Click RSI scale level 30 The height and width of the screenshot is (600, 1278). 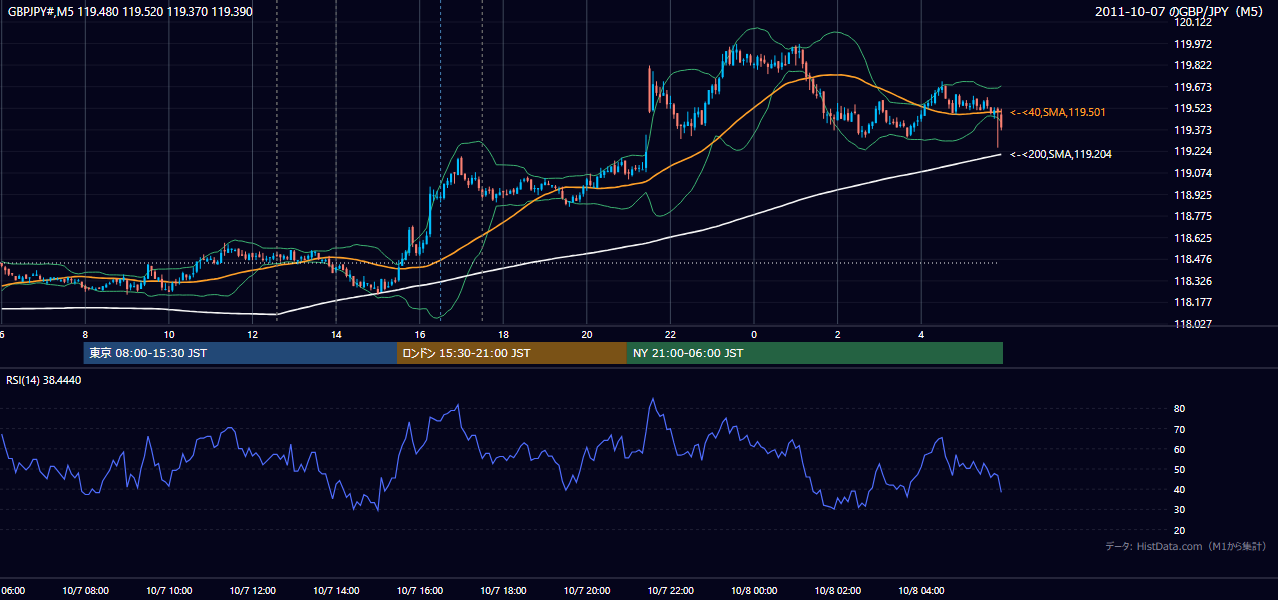point(1179,510)
